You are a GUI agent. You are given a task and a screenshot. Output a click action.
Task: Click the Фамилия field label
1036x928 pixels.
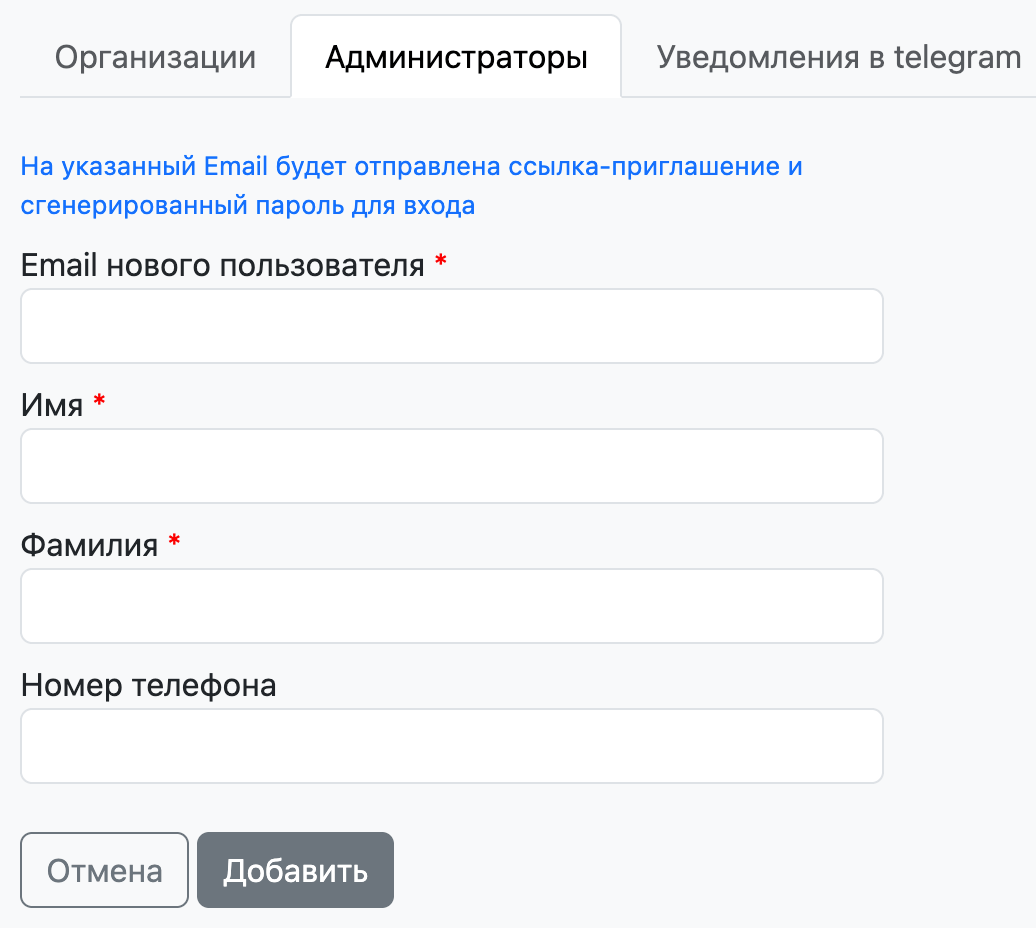89,546
